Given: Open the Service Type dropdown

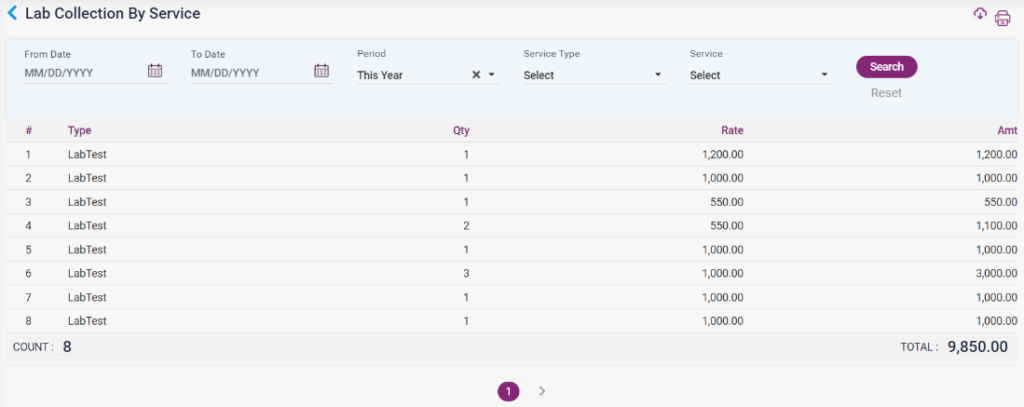Looking at the screenshot, I should 594,75.
